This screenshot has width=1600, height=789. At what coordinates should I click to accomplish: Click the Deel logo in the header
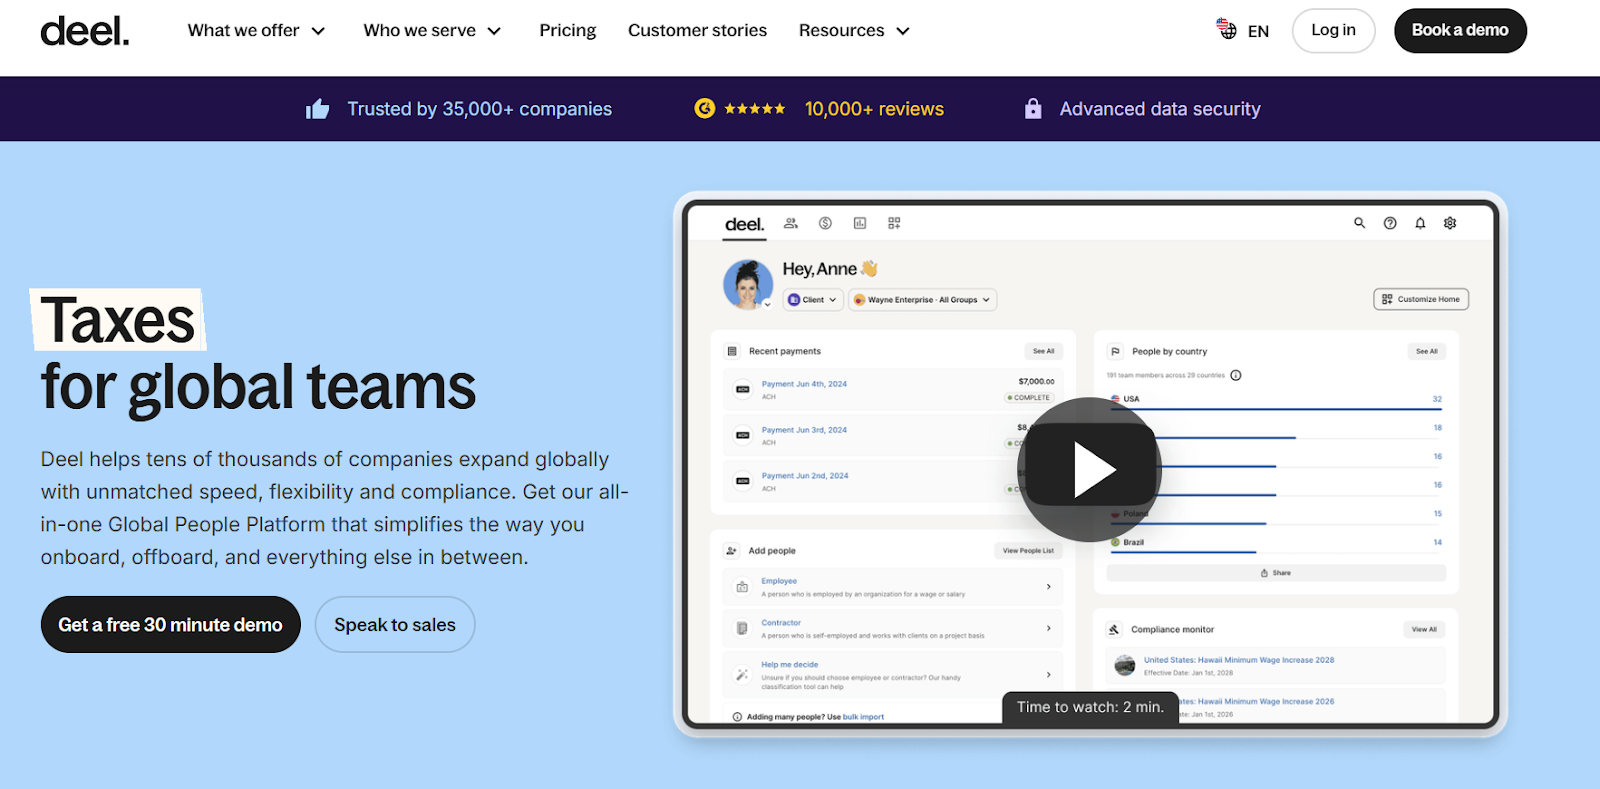[85, 31]
